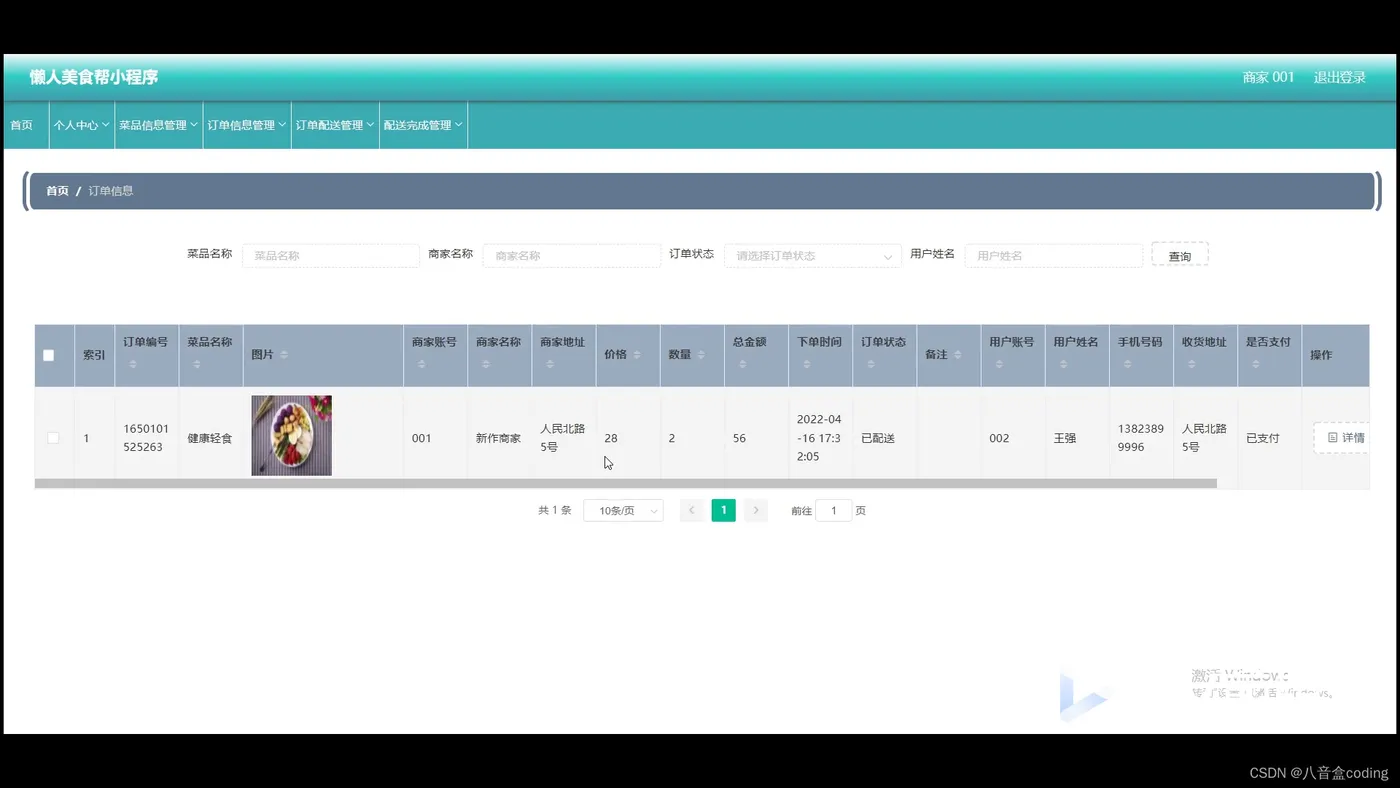This screenshot has height=788, width=1400.
Task: Click the sort arrows under 用户账号 header
Action: [998, 364]
